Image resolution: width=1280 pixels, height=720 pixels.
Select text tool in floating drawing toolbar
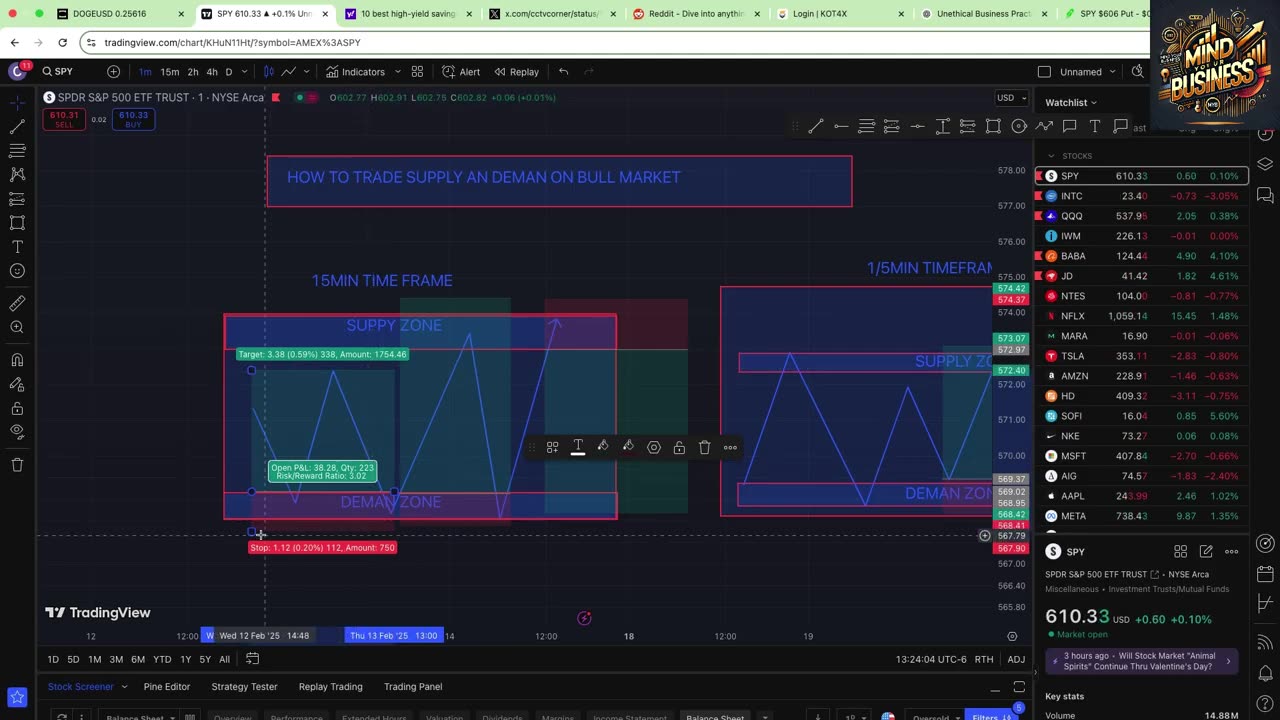pos(1095,126)
